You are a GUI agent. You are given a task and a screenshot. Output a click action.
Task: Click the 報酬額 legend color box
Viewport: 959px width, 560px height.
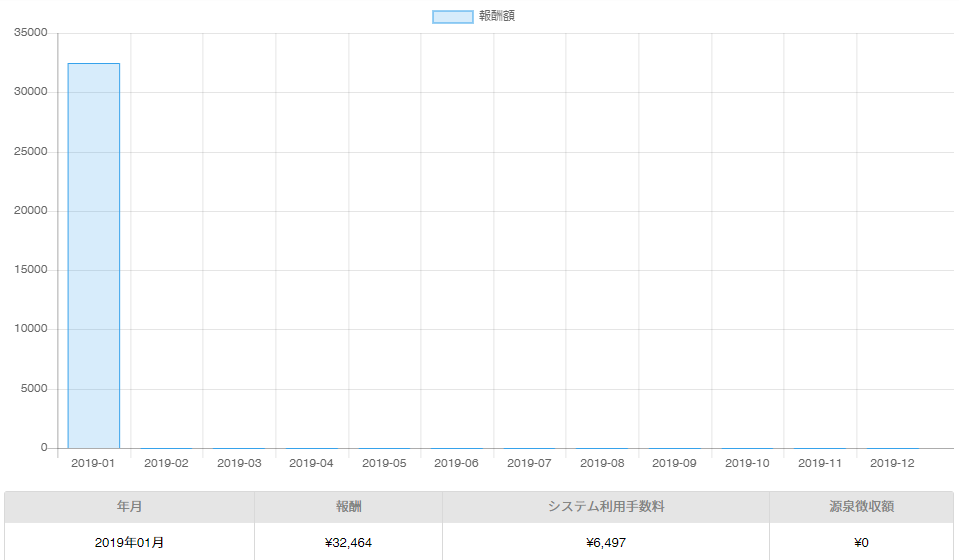coord(452,16)
